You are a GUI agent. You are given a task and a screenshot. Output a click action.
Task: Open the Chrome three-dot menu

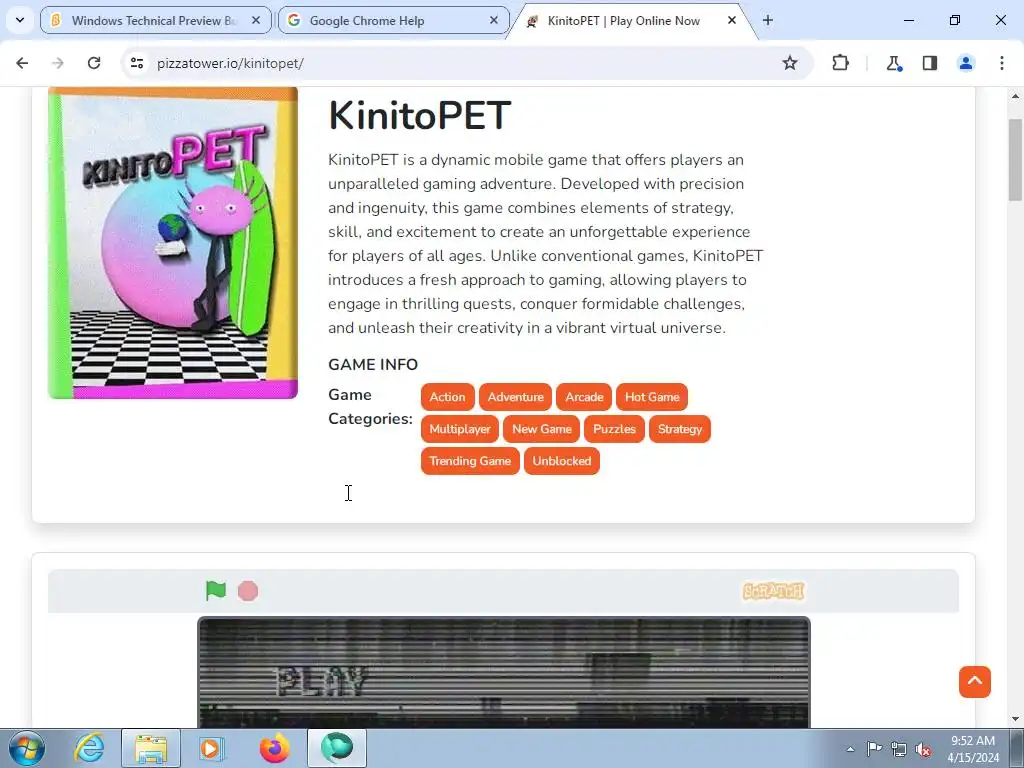(1002, 63)
